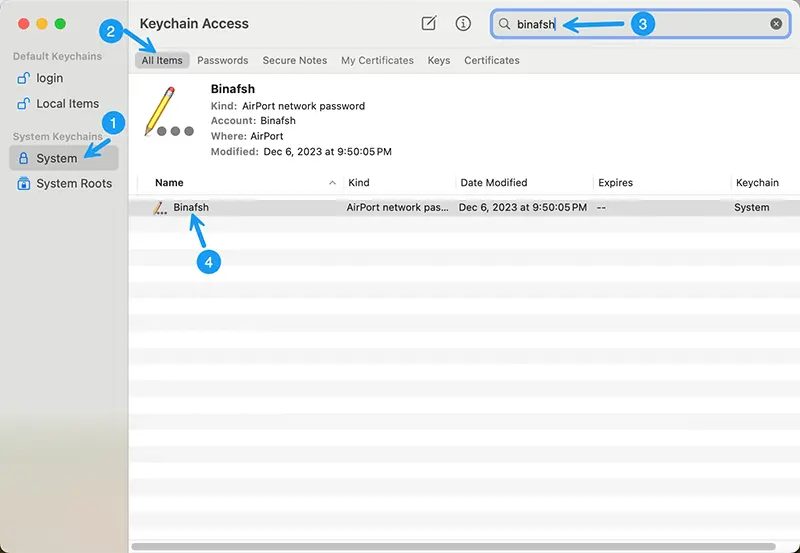Select the Keys tab
Image resolution: width=800 pixels, height=553 pixels.
(439, 60)
